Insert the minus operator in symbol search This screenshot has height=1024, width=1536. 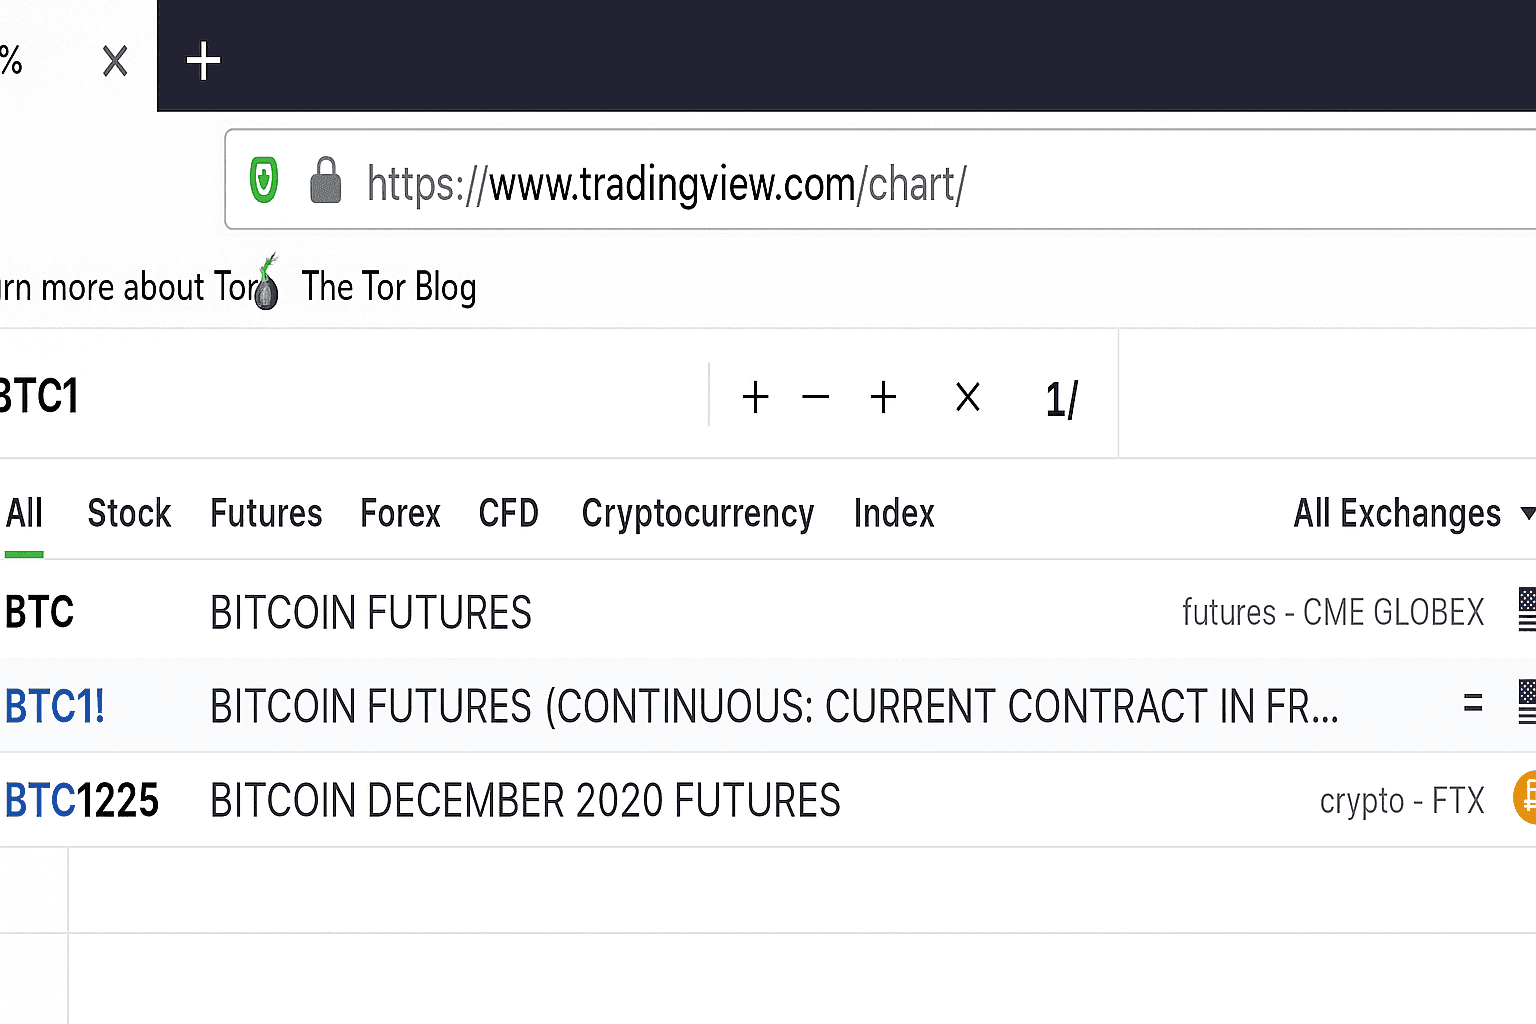coord(815,397)
